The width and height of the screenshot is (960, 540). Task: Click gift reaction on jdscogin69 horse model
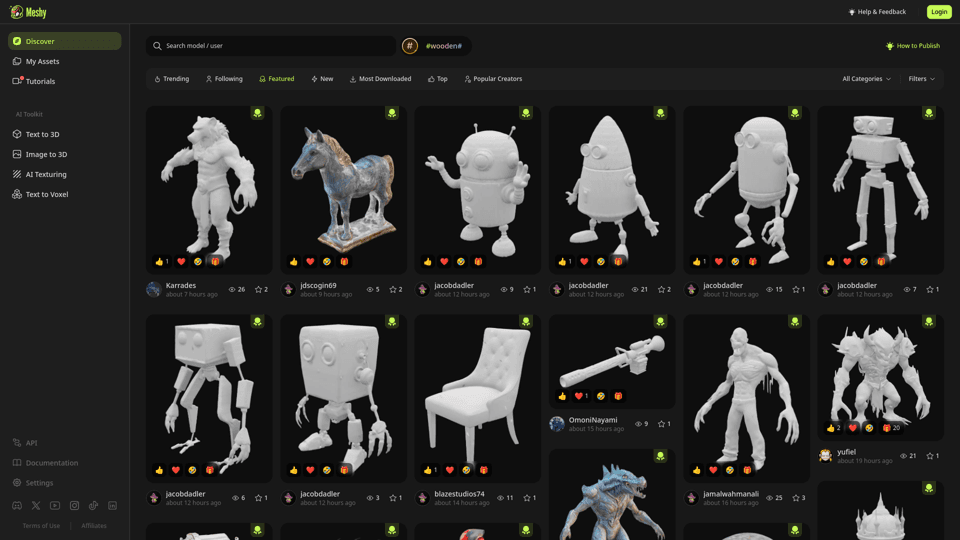tap(345, 261)
